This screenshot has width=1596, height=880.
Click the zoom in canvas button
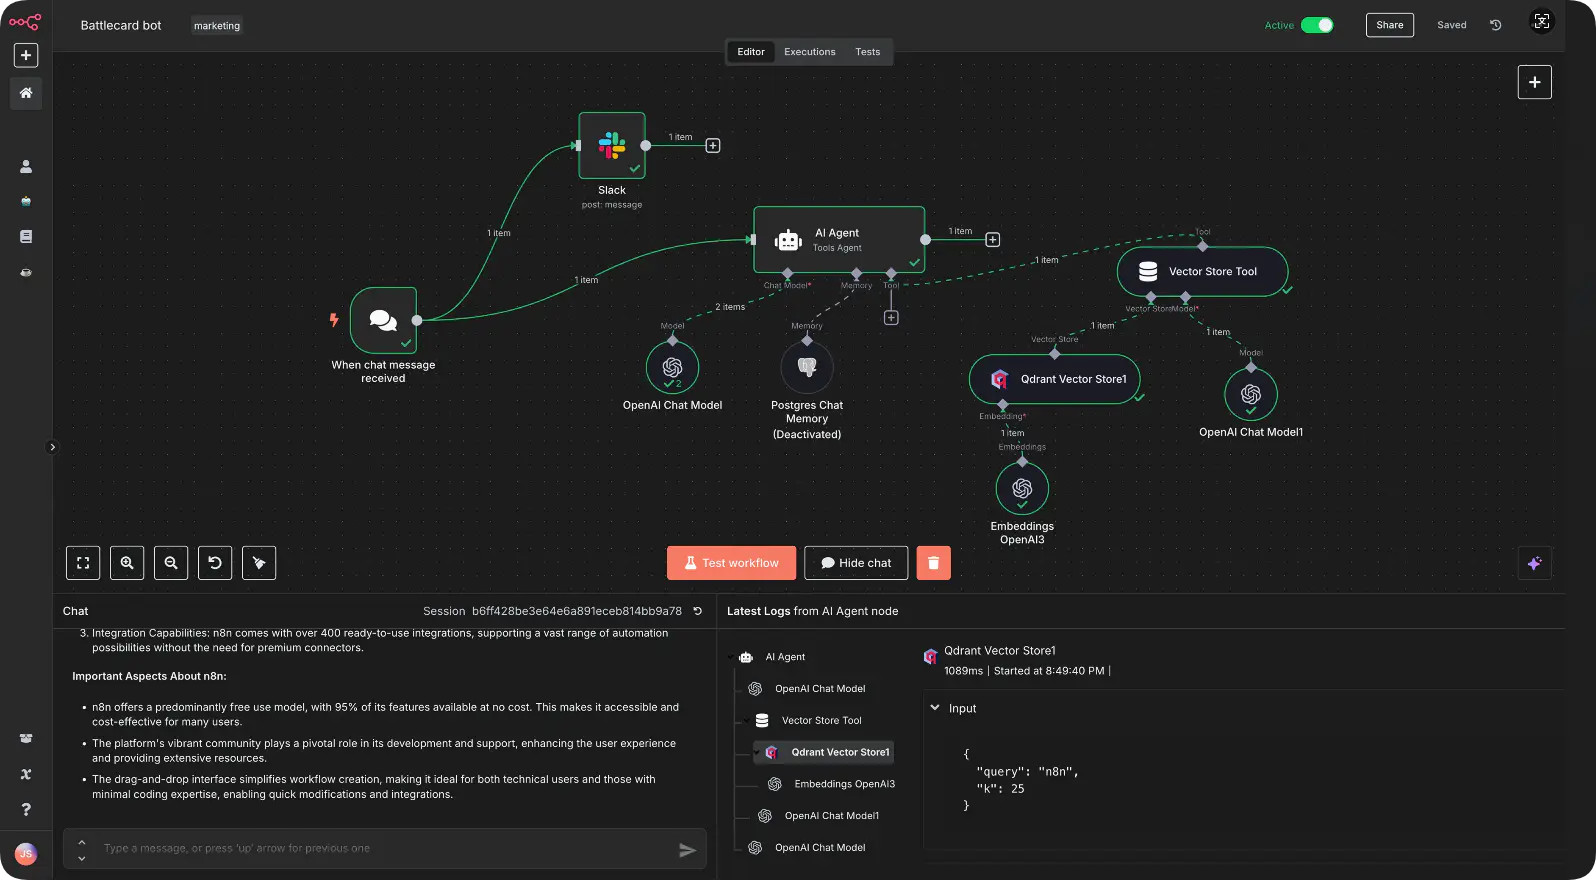tap(127, 563)
